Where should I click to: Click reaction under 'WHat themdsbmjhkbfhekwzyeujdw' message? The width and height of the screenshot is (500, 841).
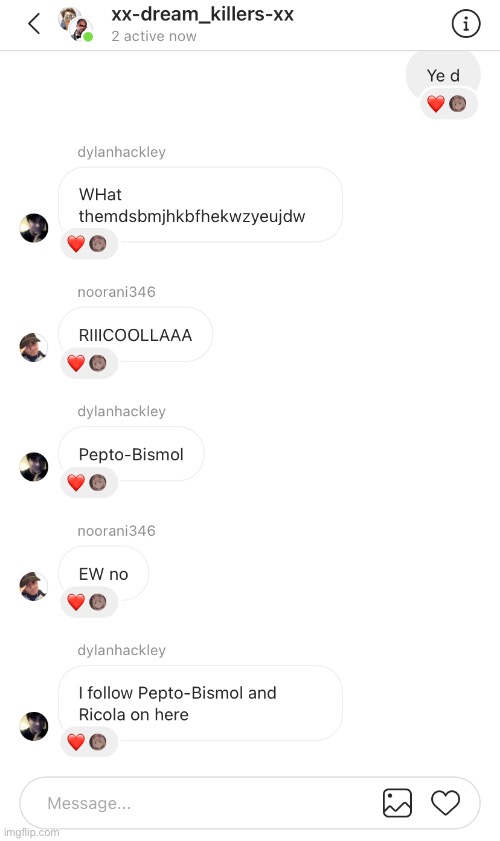89,244
